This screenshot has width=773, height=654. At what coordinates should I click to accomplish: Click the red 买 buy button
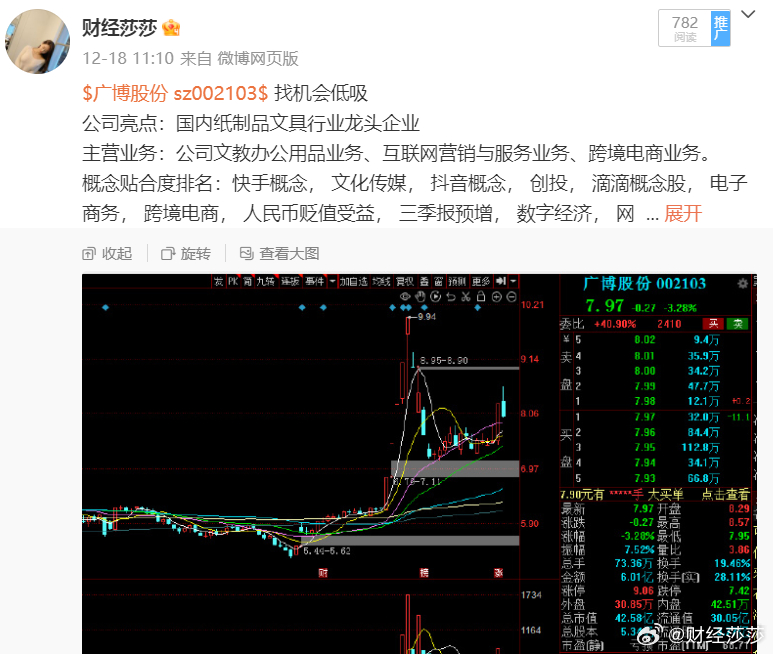pos(713,324)
